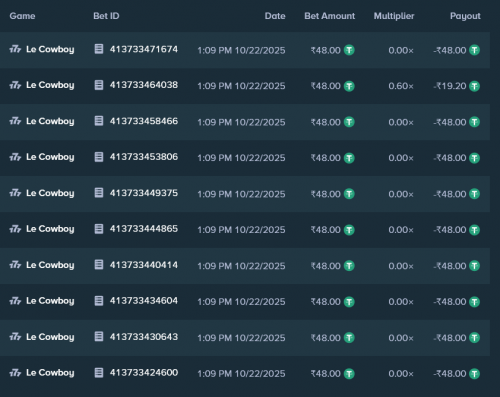The height and width of the screenshot is (397, 500).
Task: Open receipt icon for bet 413733444865
Action: tap(99, 229)
